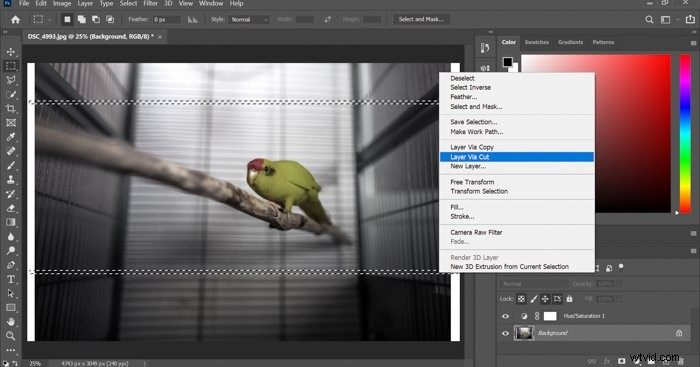Select the Move tool
The height and width of the screenshot is (367, 700).
(x=11, y=52)
